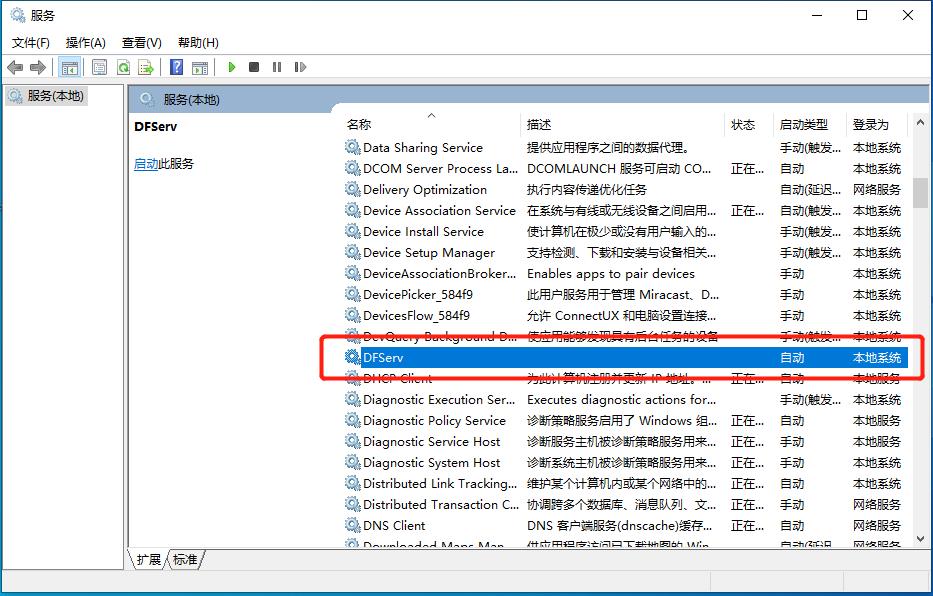The image size is (933, 596).
Task: Click the Back arrow in the toolbar
Action: click(15, 67)
